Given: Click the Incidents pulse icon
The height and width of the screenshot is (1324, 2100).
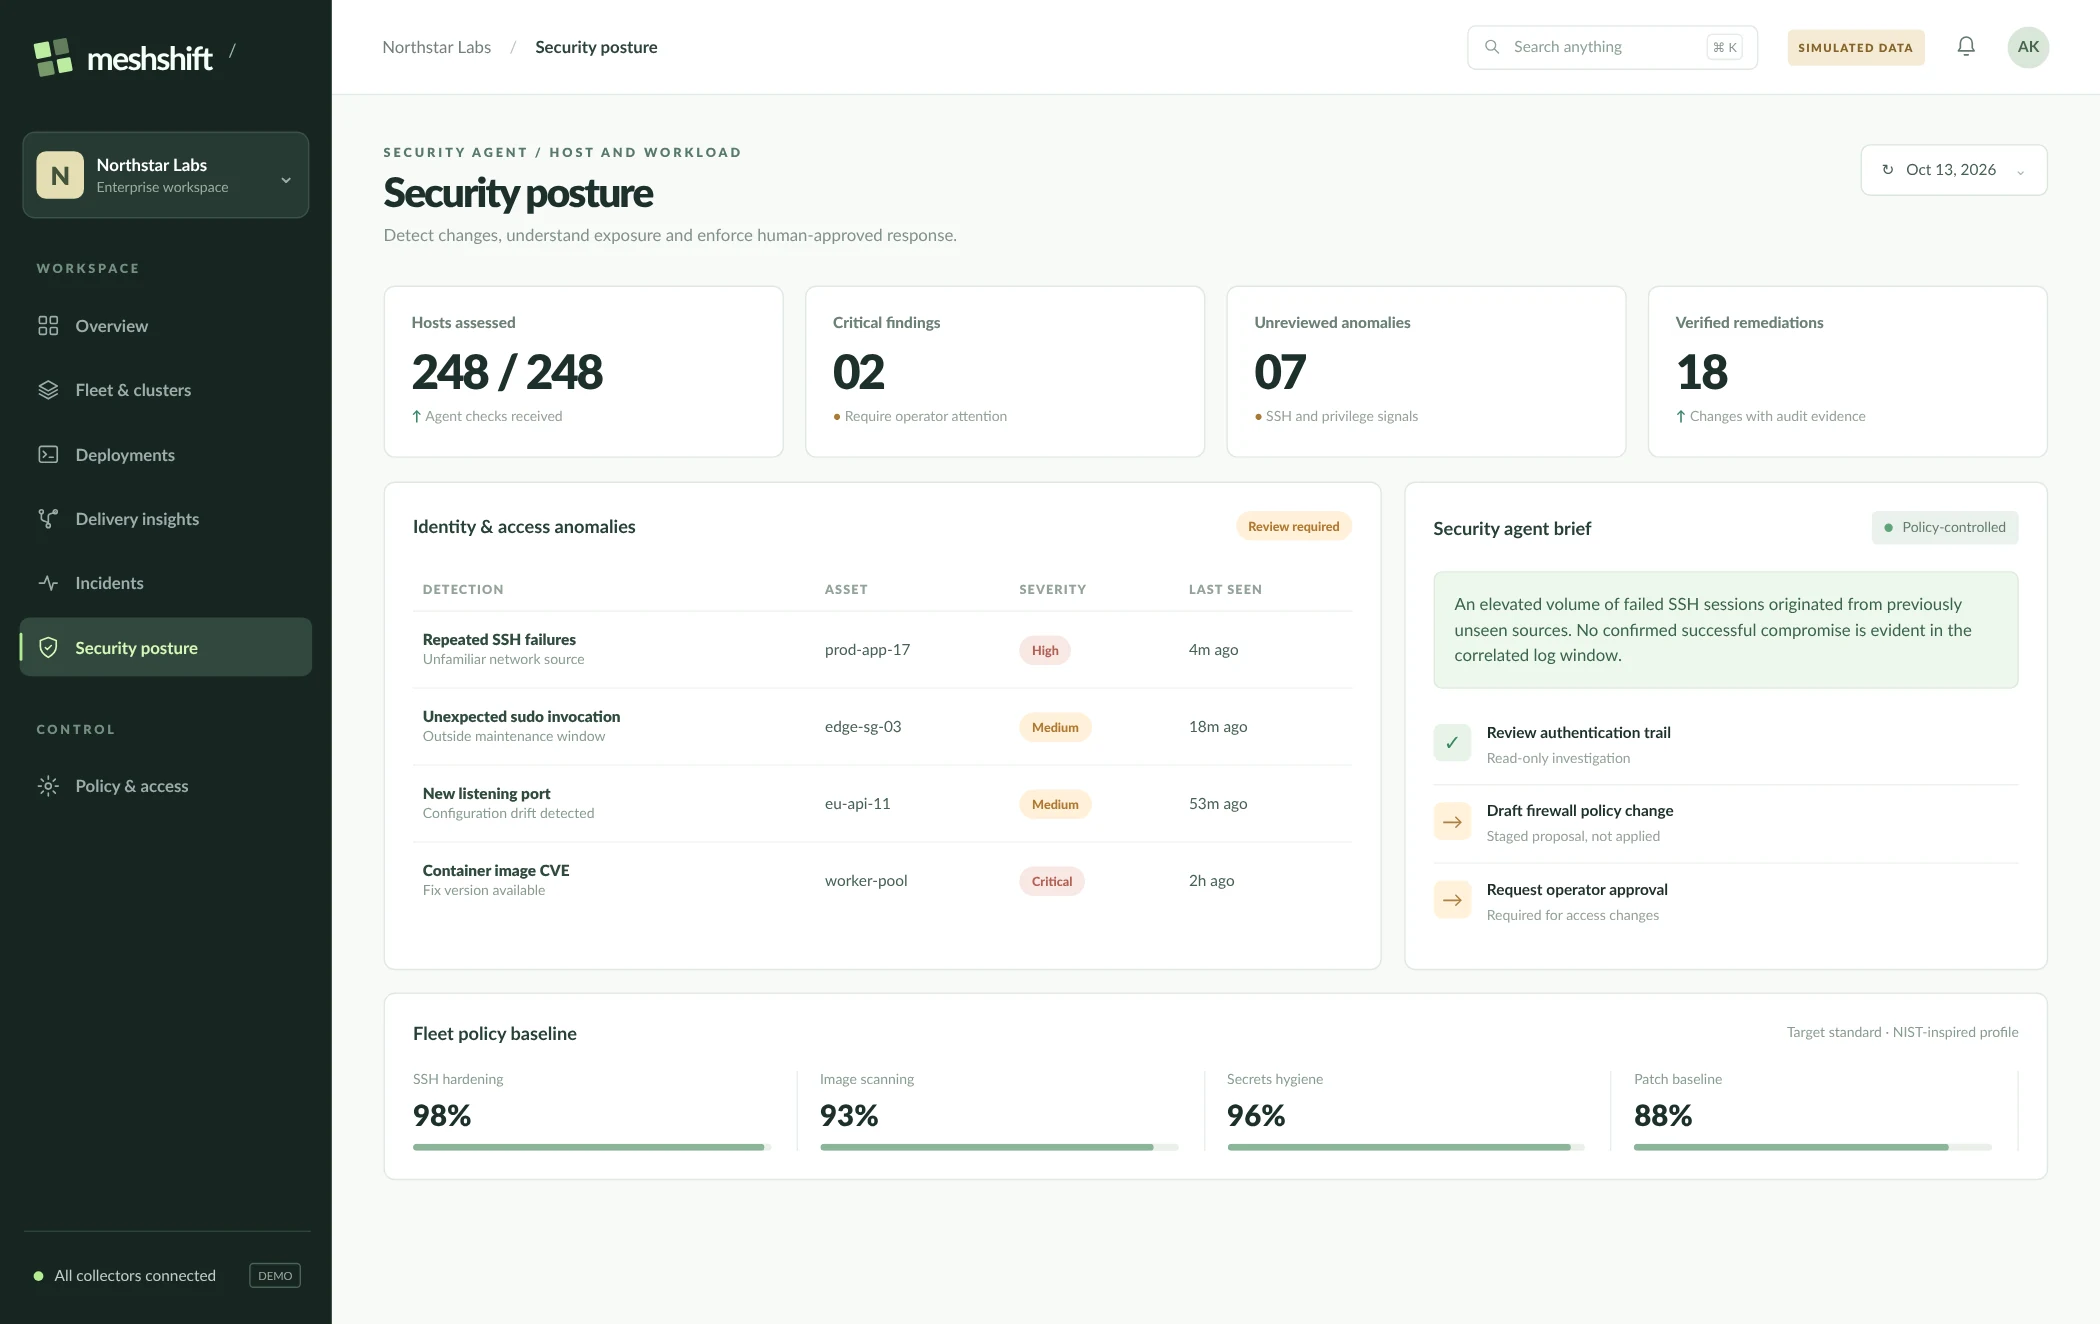Looking at the screenshot, I should (48, 583).
